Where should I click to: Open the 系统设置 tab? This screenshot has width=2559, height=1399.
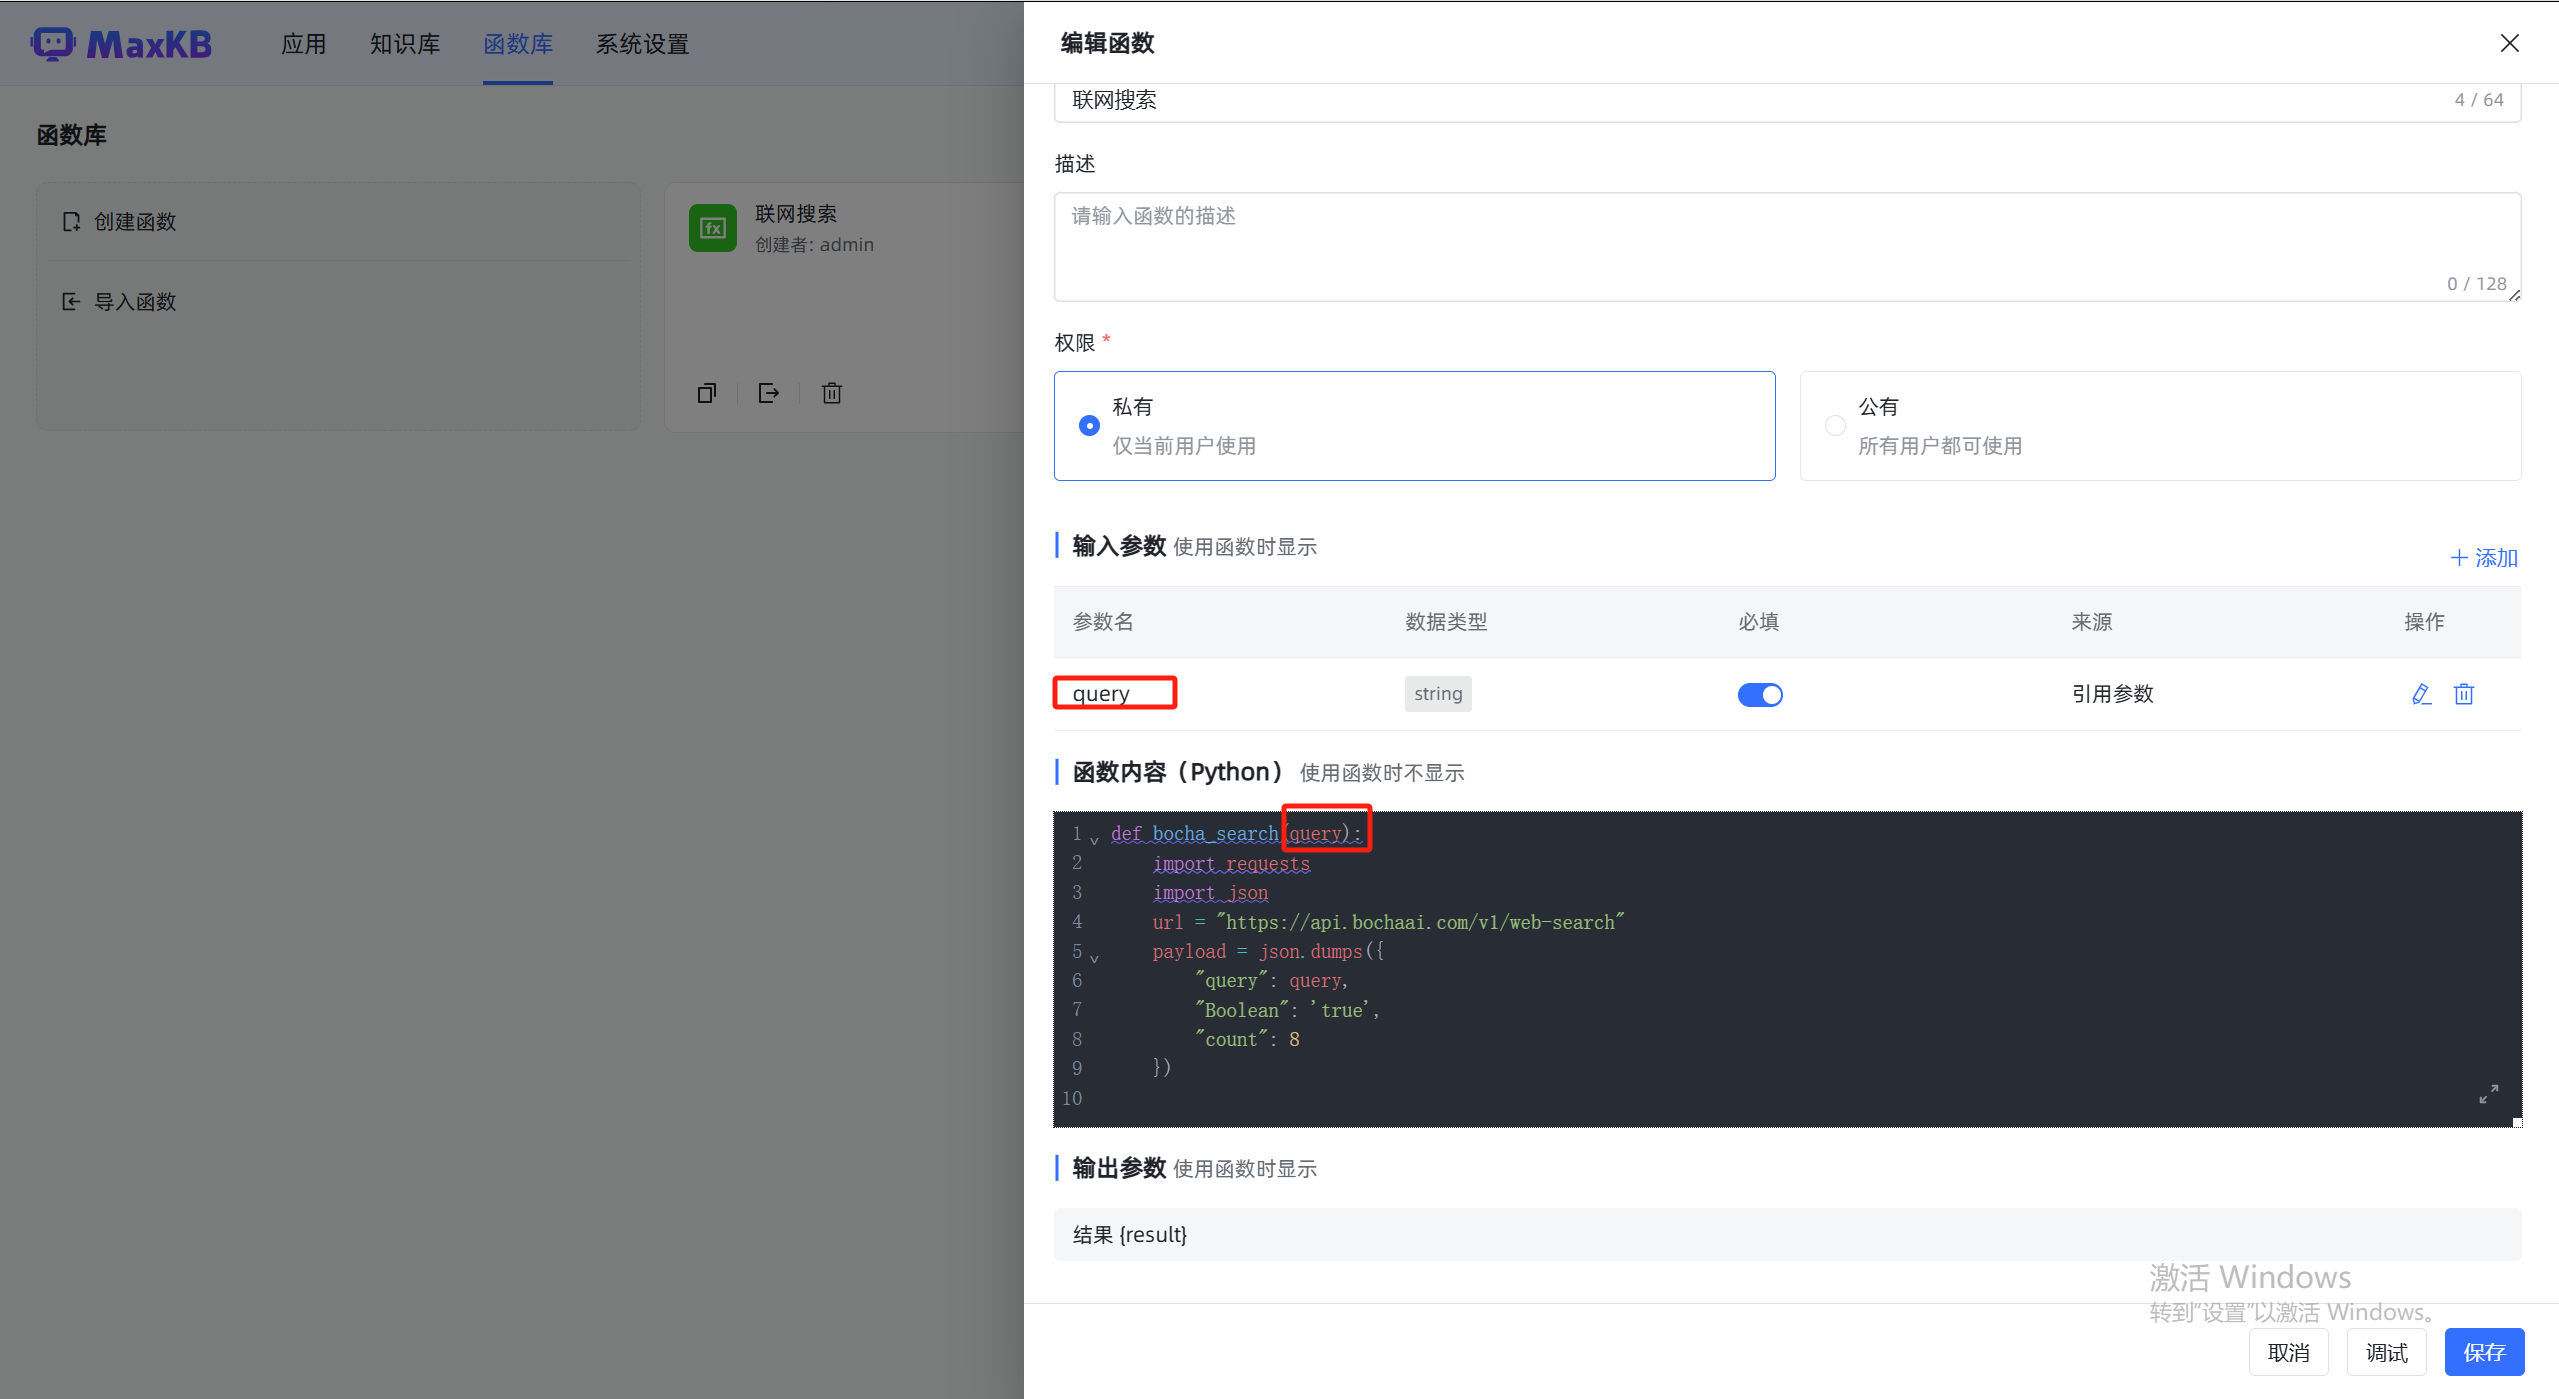[x=642, y=44]
